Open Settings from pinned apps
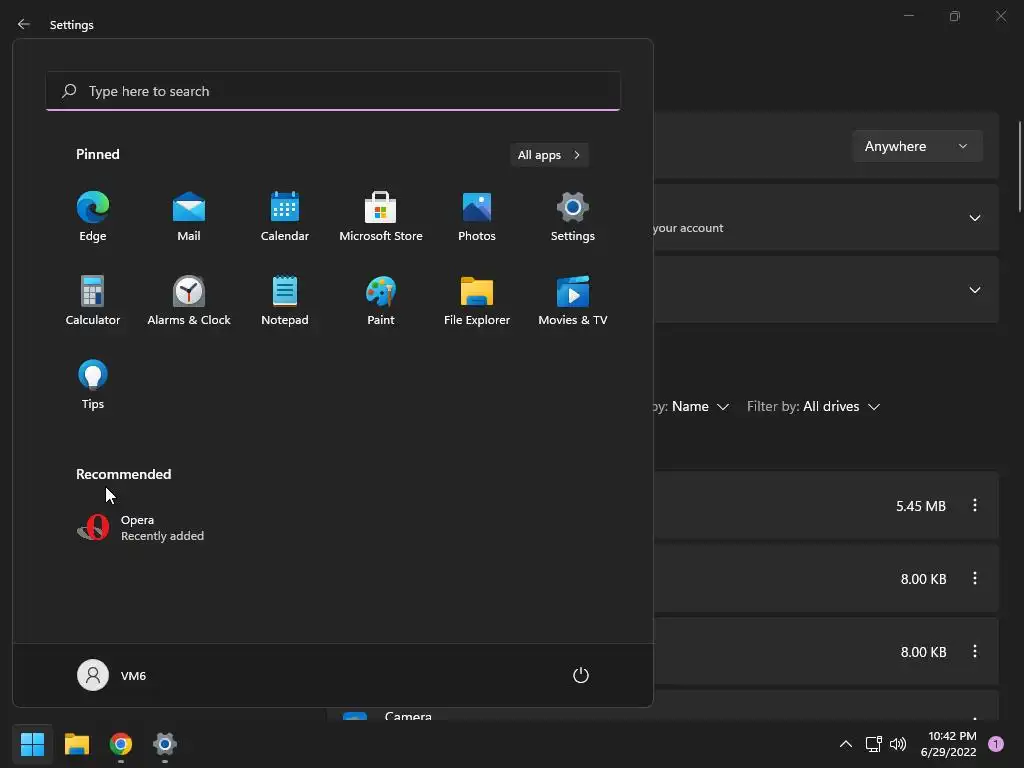Screen dimensions: 1024x768 point(573,217)
